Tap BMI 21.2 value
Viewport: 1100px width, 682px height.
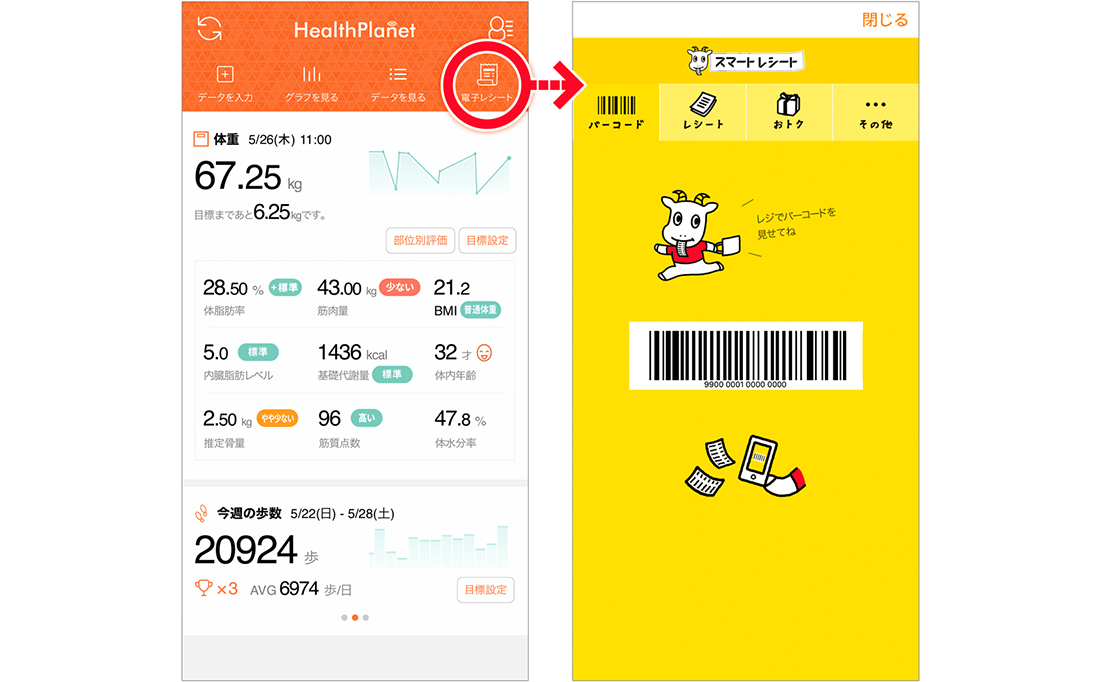click(x=452, y=288)
